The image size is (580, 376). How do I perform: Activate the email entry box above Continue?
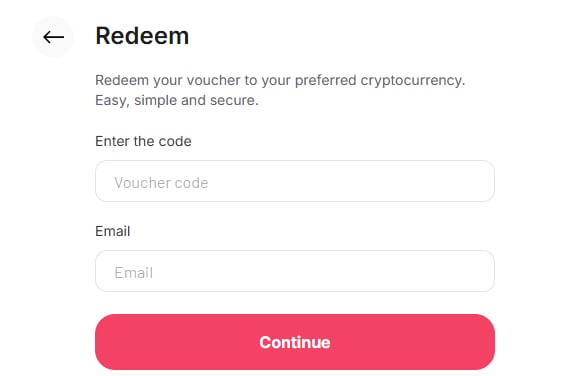(295, 271)
